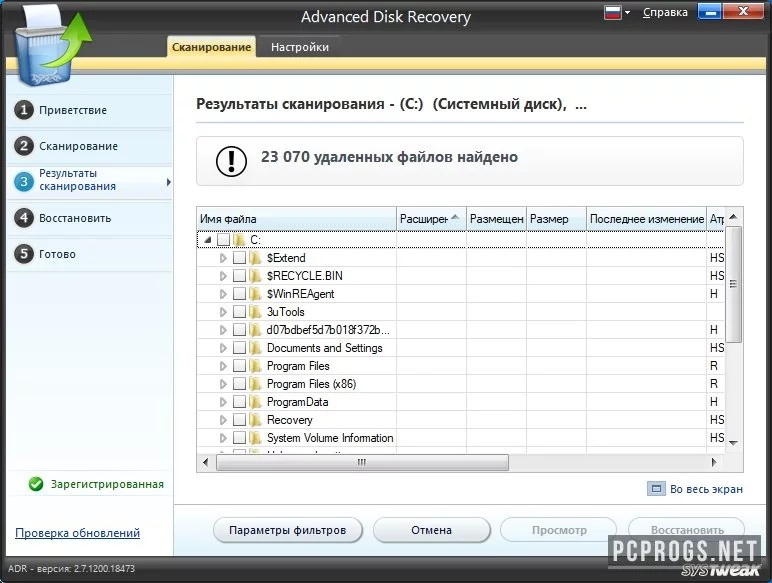Switch to the Настройки tab
The height and width of the screenshot is (583, 772).
click(x=299, y=47)
